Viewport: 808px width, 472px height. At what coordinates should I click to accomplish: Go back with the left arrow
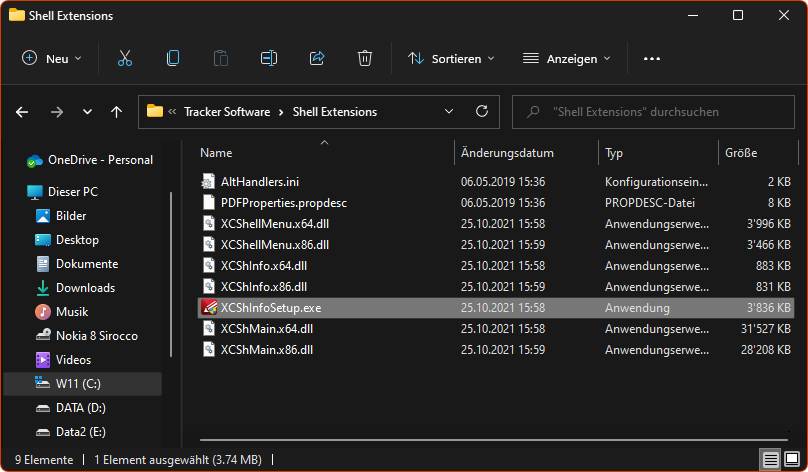point(22,112)
